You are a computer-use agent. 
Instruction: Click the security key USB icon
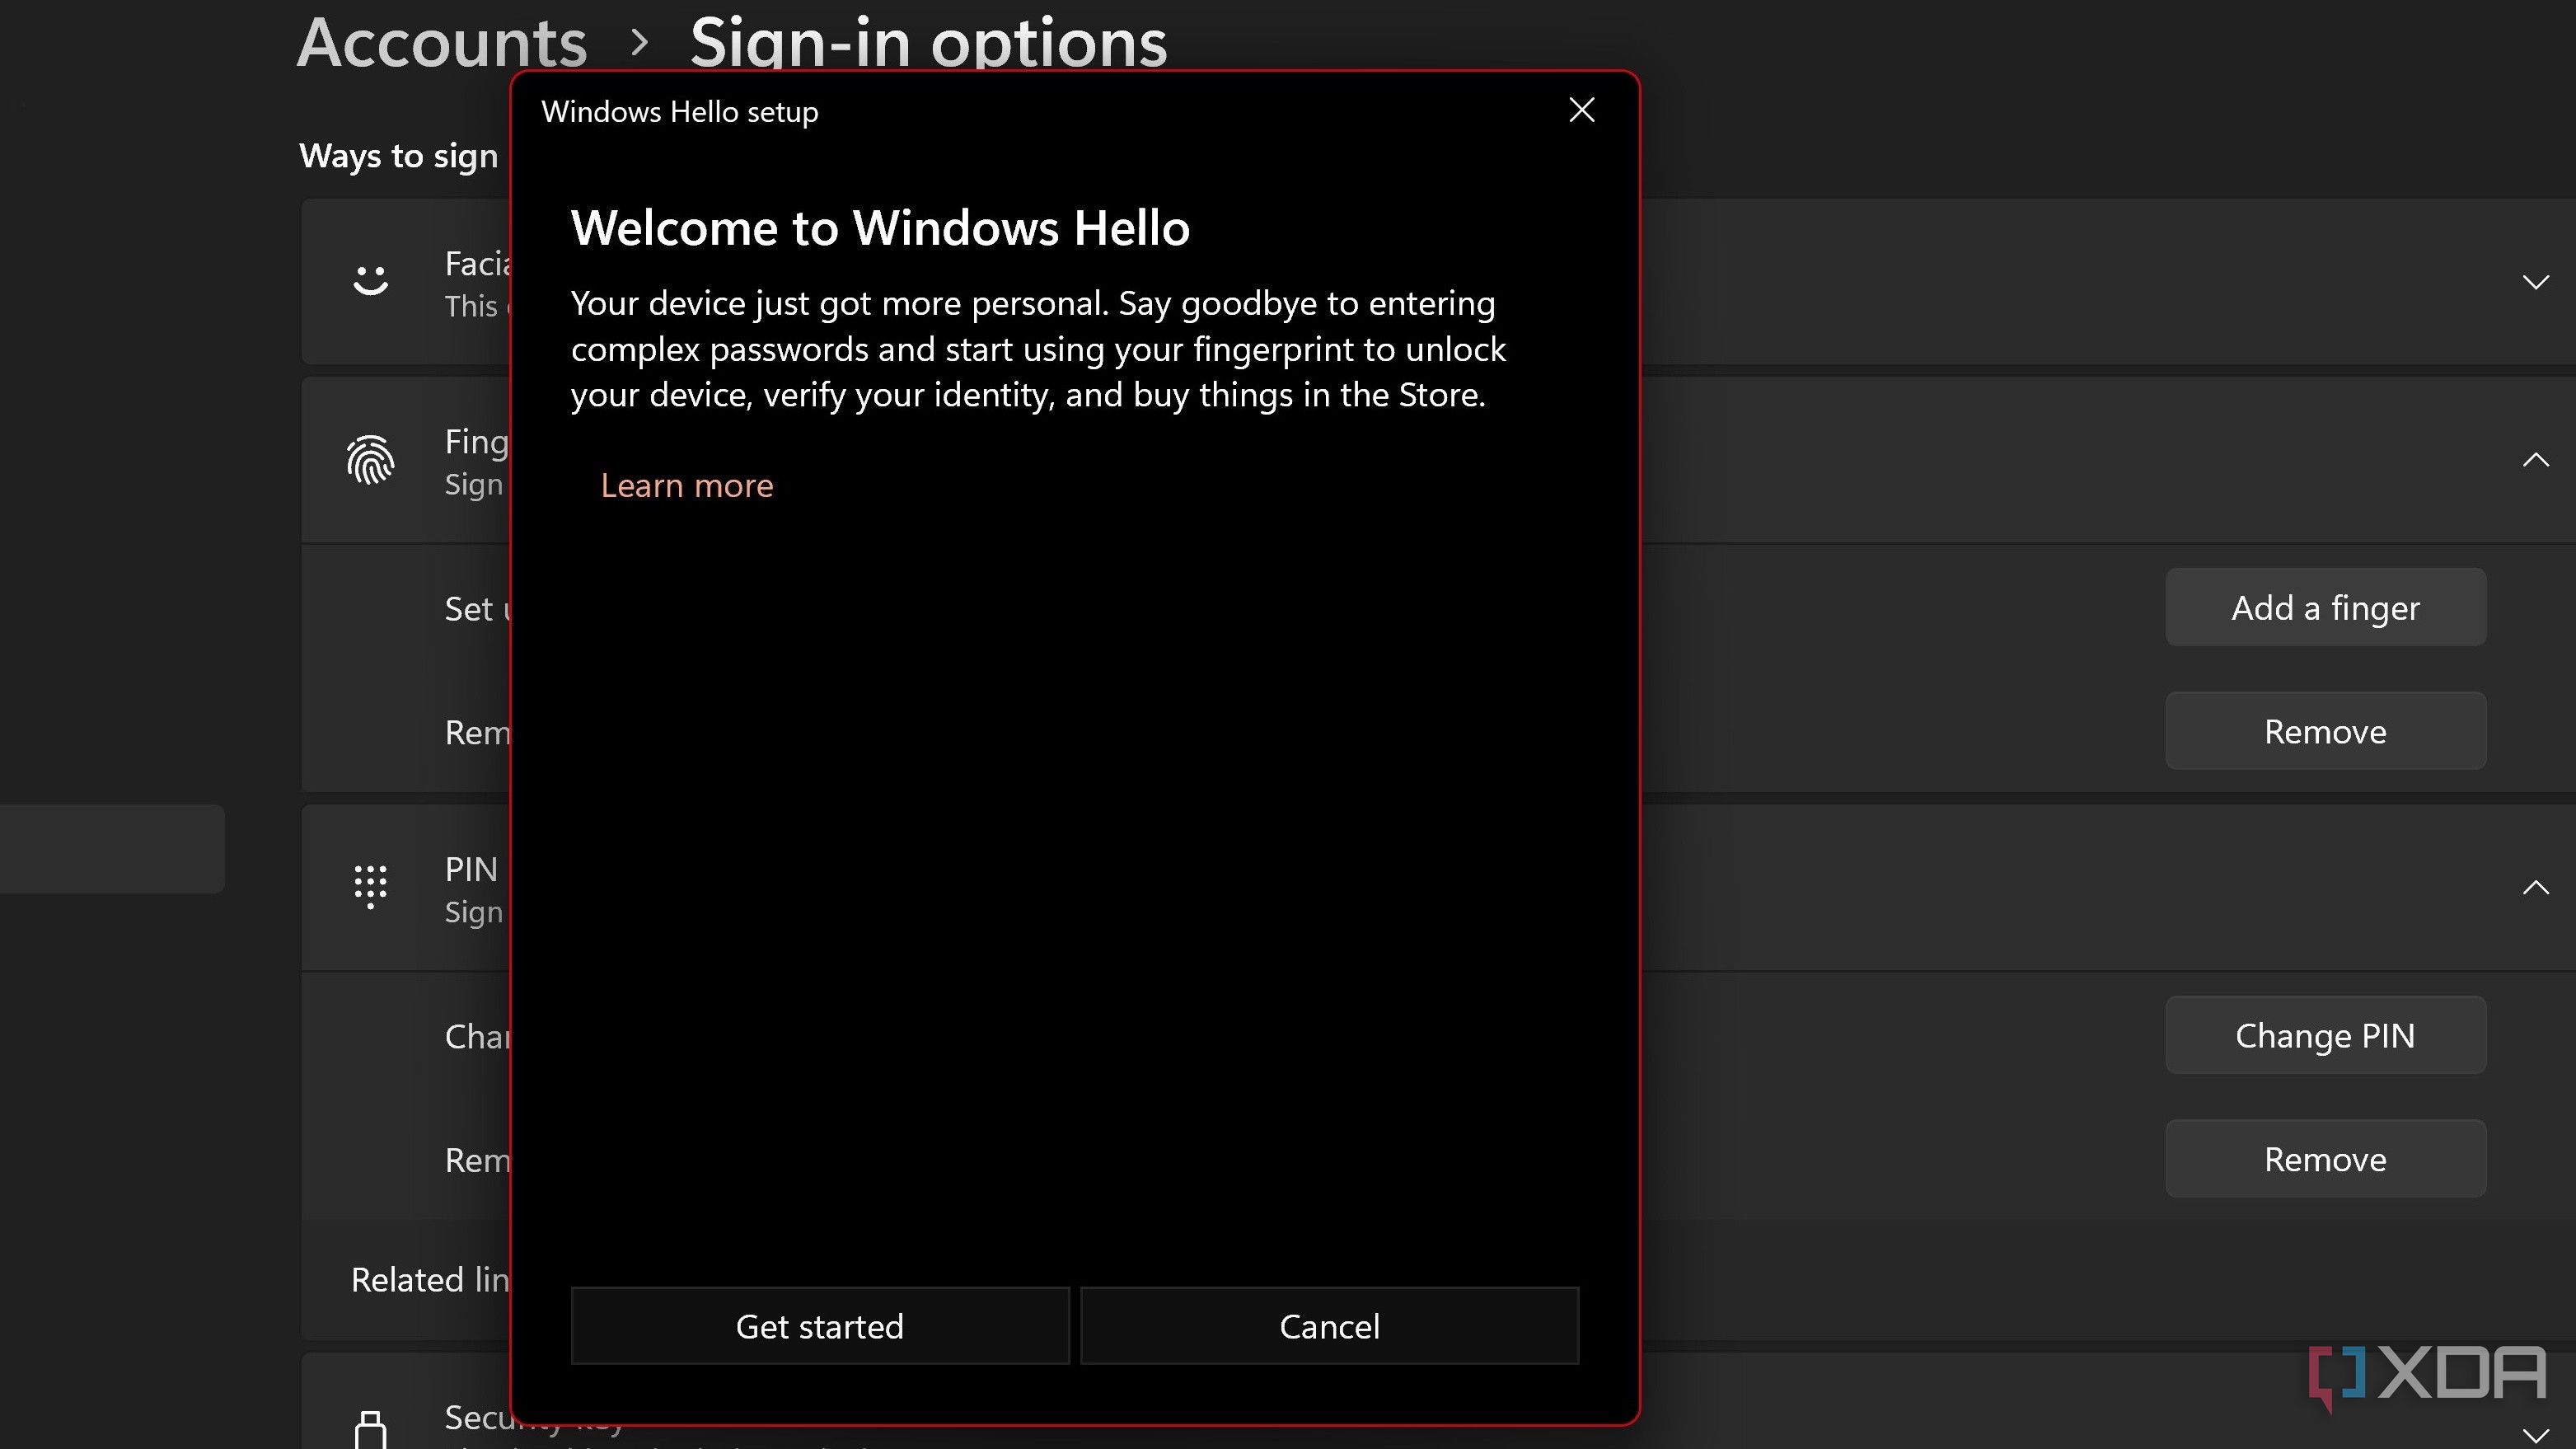pyautogui.click(x=370, y=1430)
